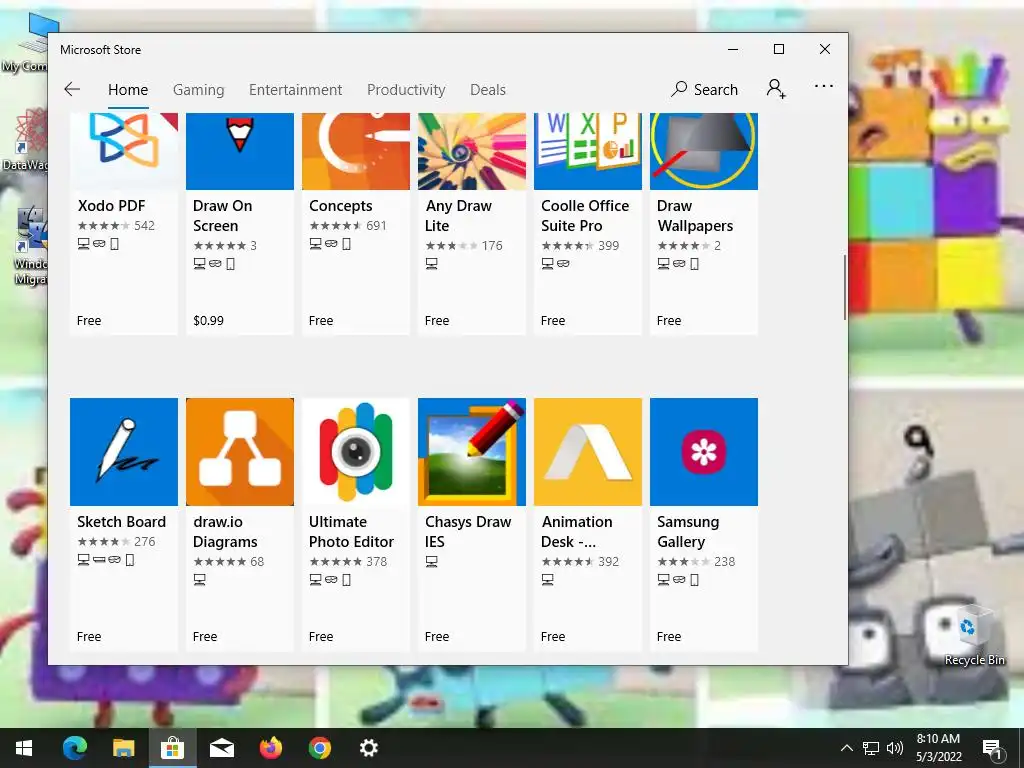The height and width of the screenshot is (768, 1024).
Task: Click the Animation Desk 392 rating
Action: pos(580,562)
